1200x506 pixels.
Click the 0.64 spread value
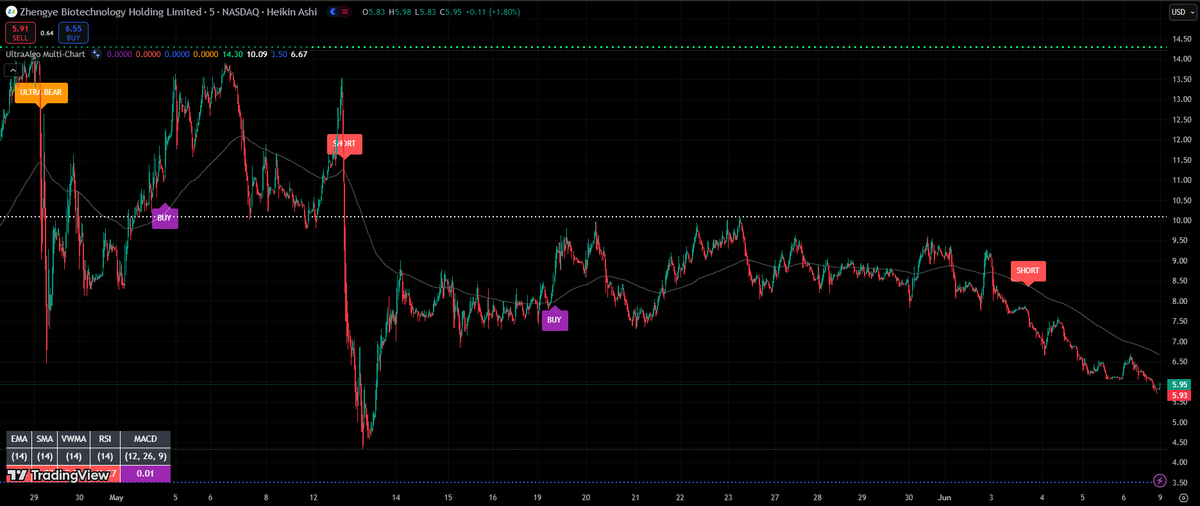pyautogui.click(x=47, y=33)
